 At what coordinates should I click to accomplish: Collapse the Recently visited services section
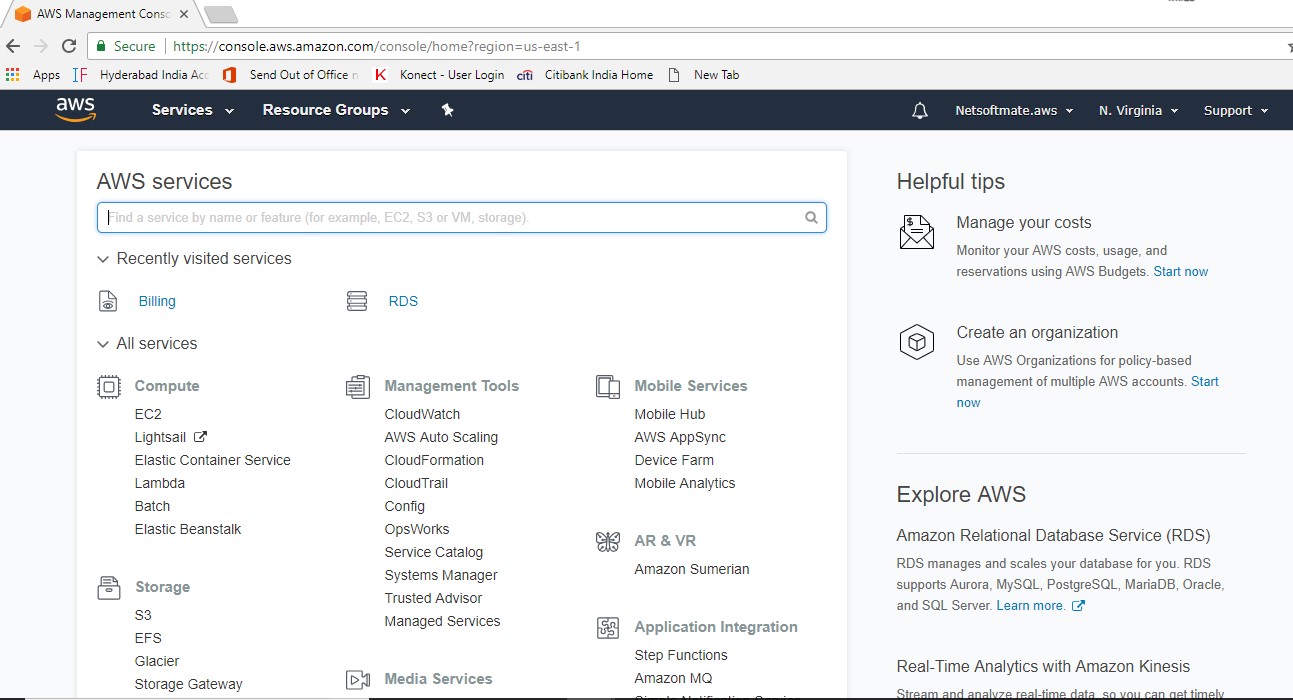coord(103,258)
